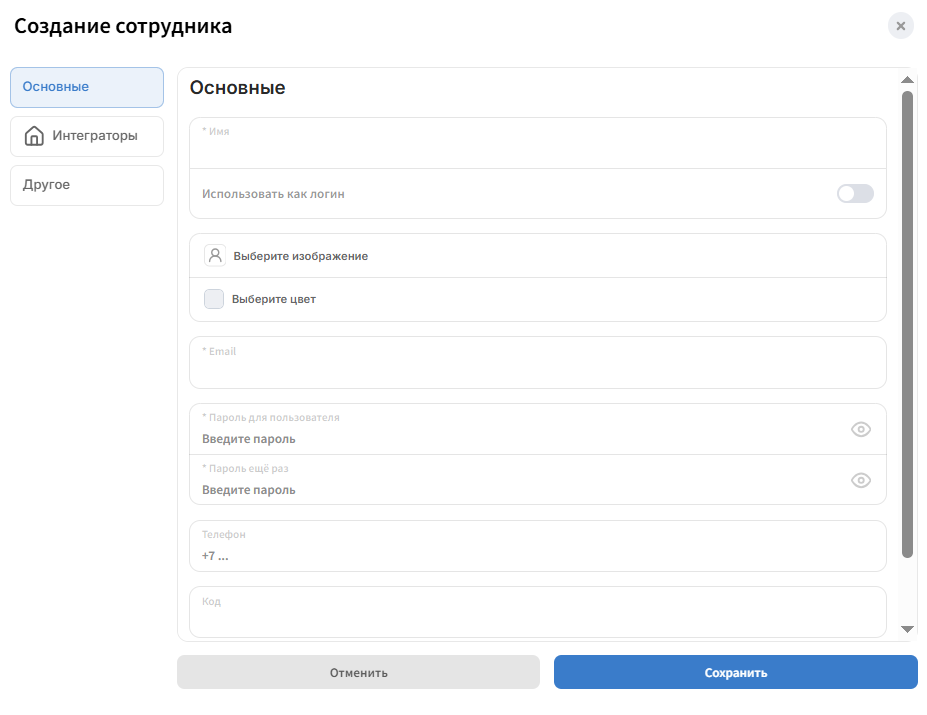This screenshot has width=927, height=715.
Task: Focus the Email input field
Action: point(537,363)
